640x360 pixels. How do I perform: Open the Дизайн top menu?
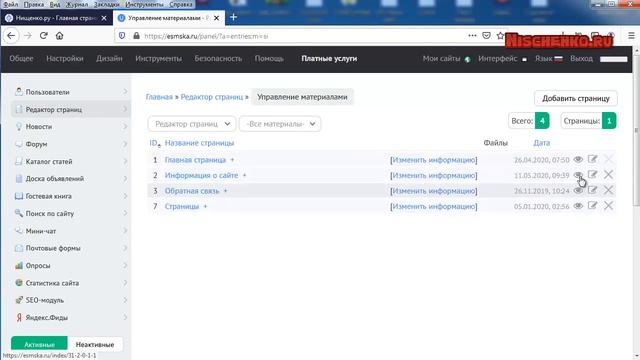(x=109, y=59)
